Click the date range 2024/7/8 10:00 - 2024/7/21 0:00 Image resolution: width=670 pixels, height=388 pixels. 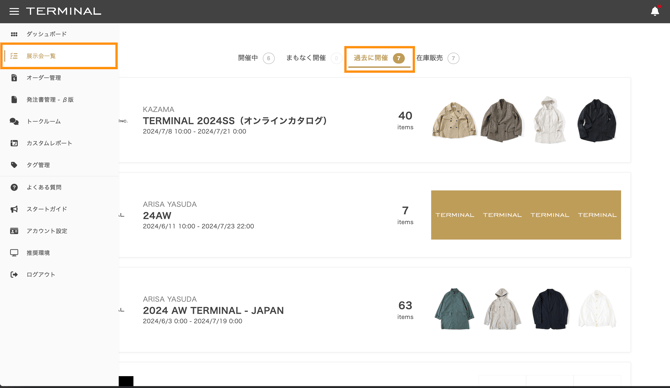(194, 132)
